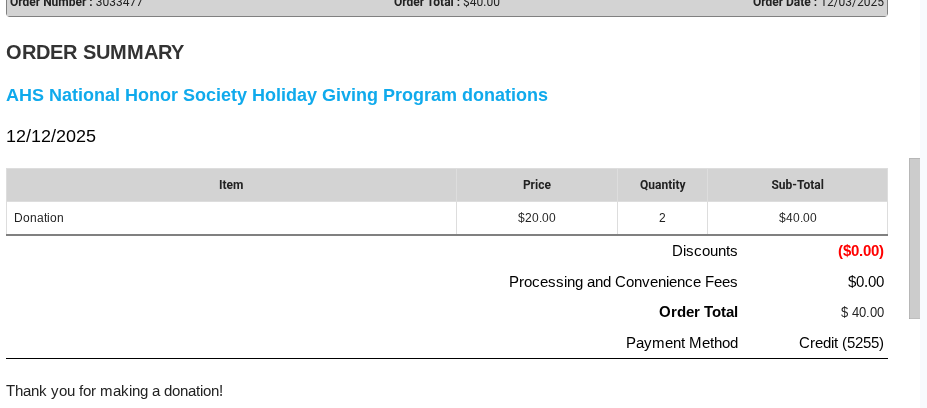This screenshot has height=408, width=927.
Task: Select the $20.00 price cell
Action: pos(537,218)
